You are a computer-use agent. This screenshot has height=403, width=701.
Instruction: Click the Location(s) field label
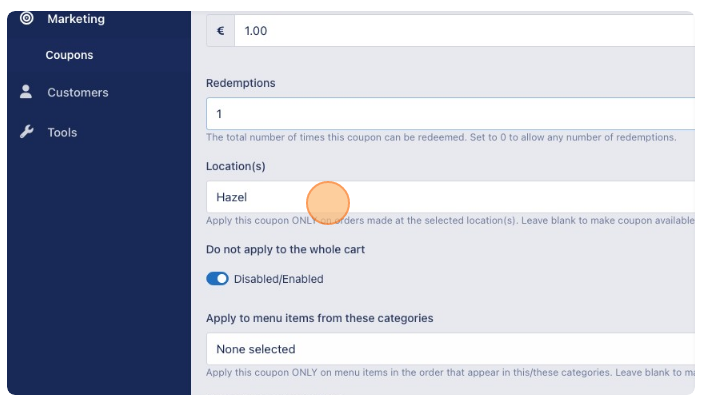coord(236,166)
